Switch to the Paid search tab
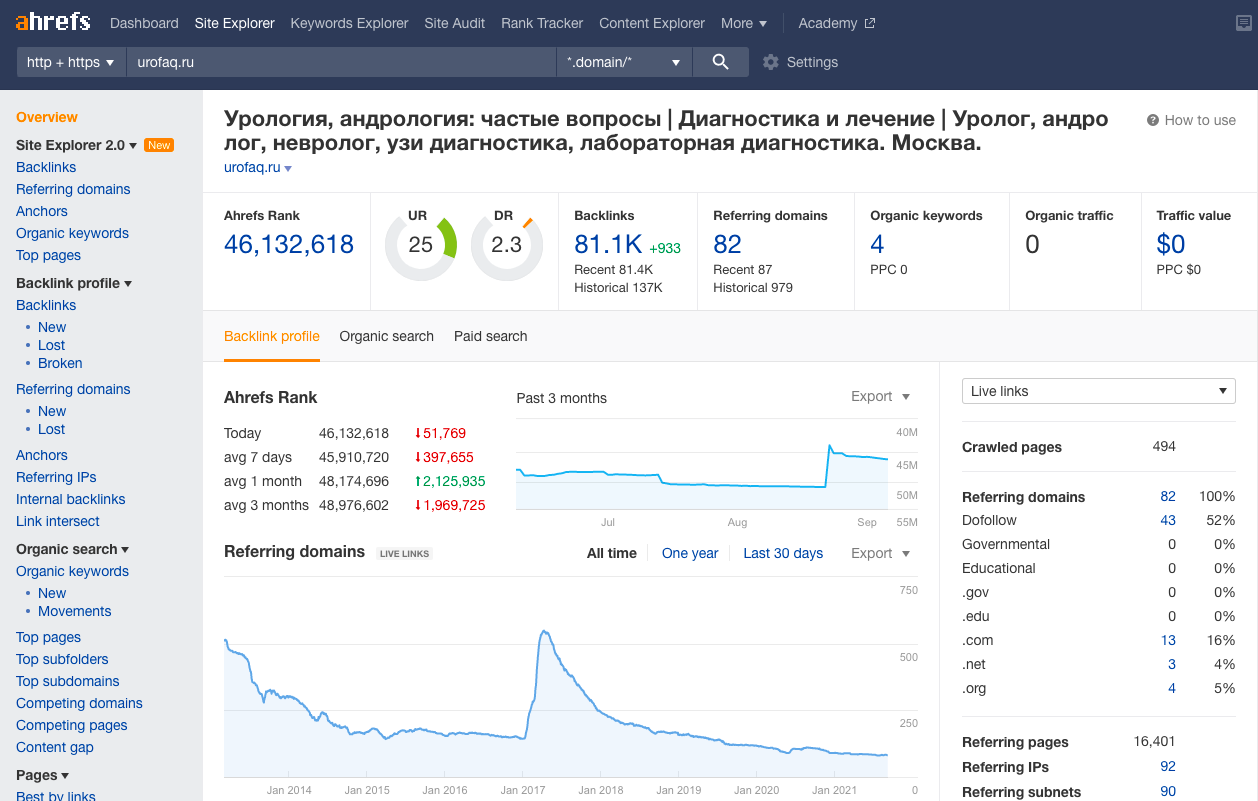 click(x=491, y=336)
